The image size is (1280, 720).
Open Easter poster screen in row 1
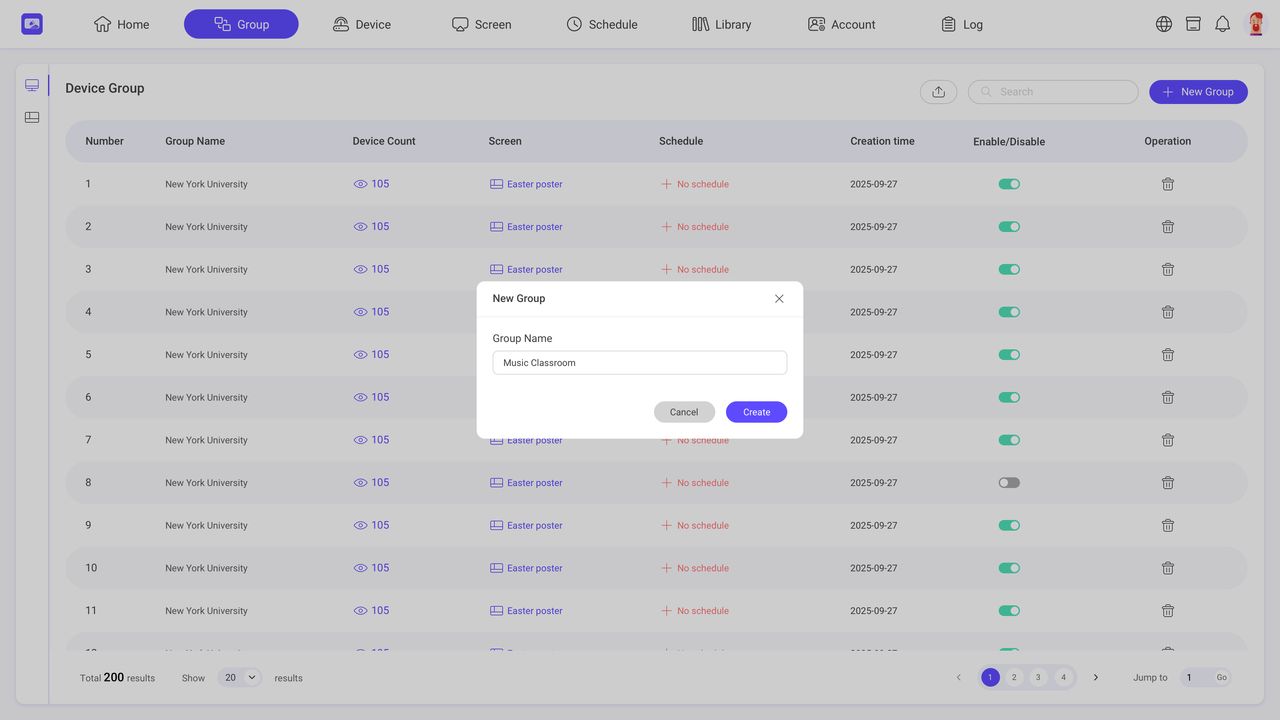coord(526,184)
